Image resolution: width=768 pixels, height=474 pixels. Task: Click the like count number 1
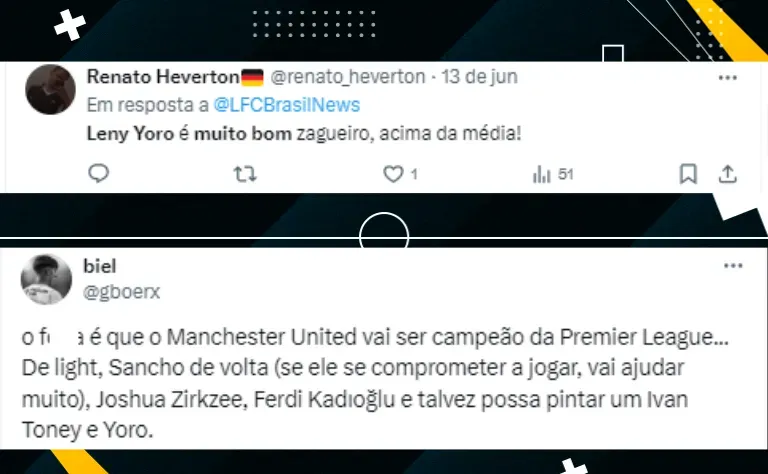pyautogui.click(x=414, y=174)
